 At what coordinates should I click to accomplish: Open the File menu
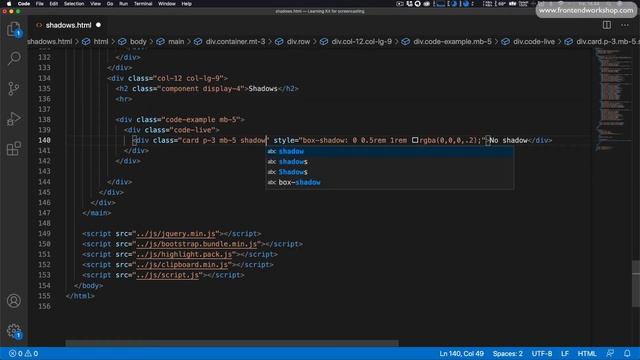[40, 4]
